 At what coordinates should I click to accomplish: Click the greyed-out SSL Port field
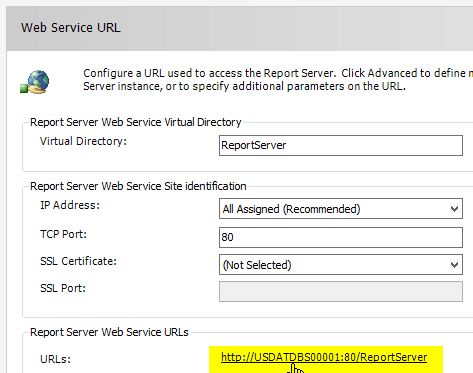pyautogui.click(x=341, y=291)
